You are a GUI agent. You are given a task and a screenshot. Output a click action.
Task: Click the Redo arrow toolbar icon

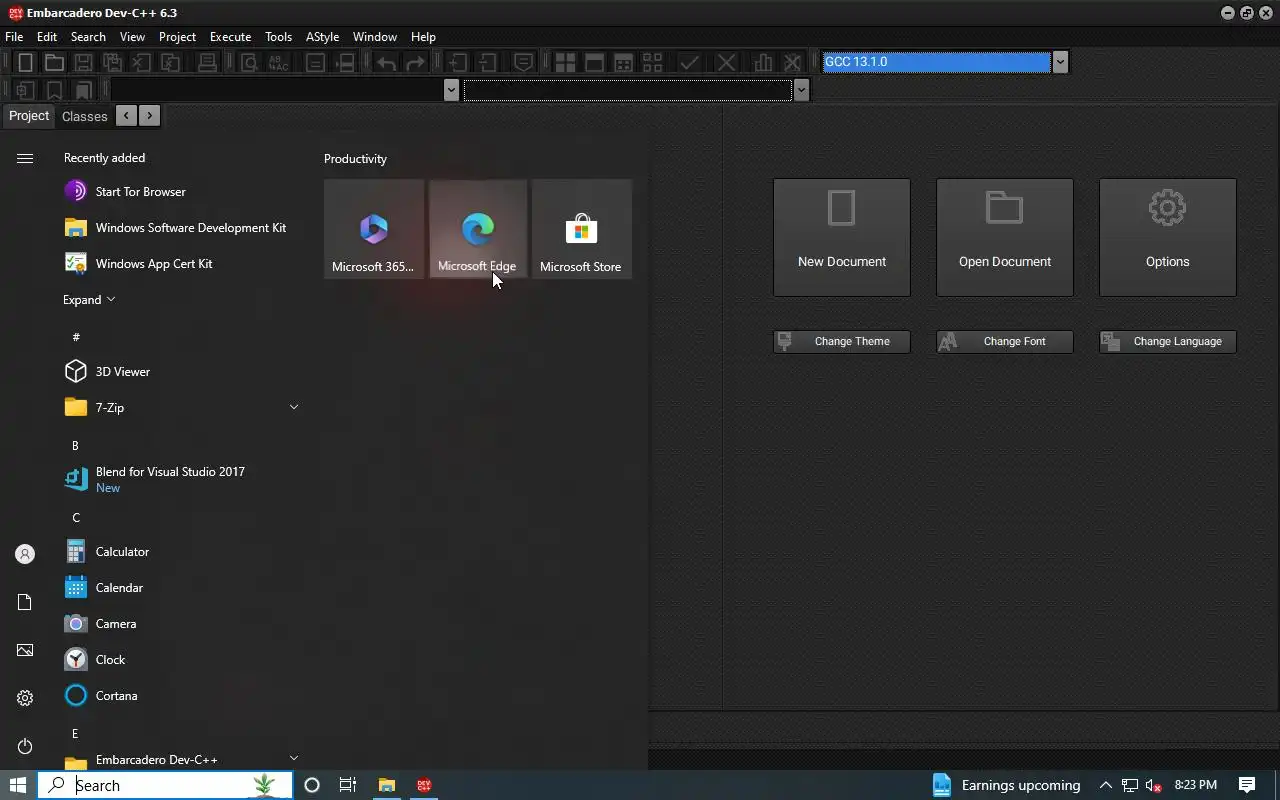pyautogui.click(x=415, y=62)
